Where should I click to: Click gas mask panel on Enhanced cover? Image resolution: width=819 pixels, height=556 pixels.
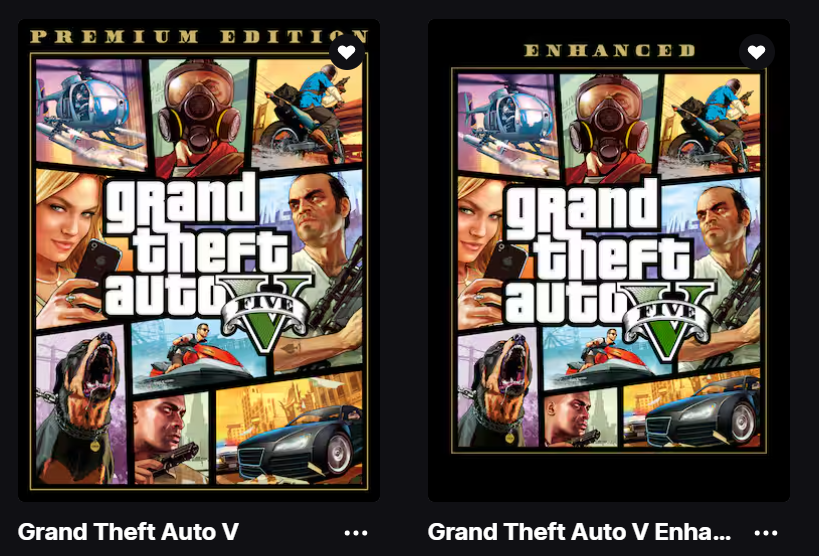608,127
